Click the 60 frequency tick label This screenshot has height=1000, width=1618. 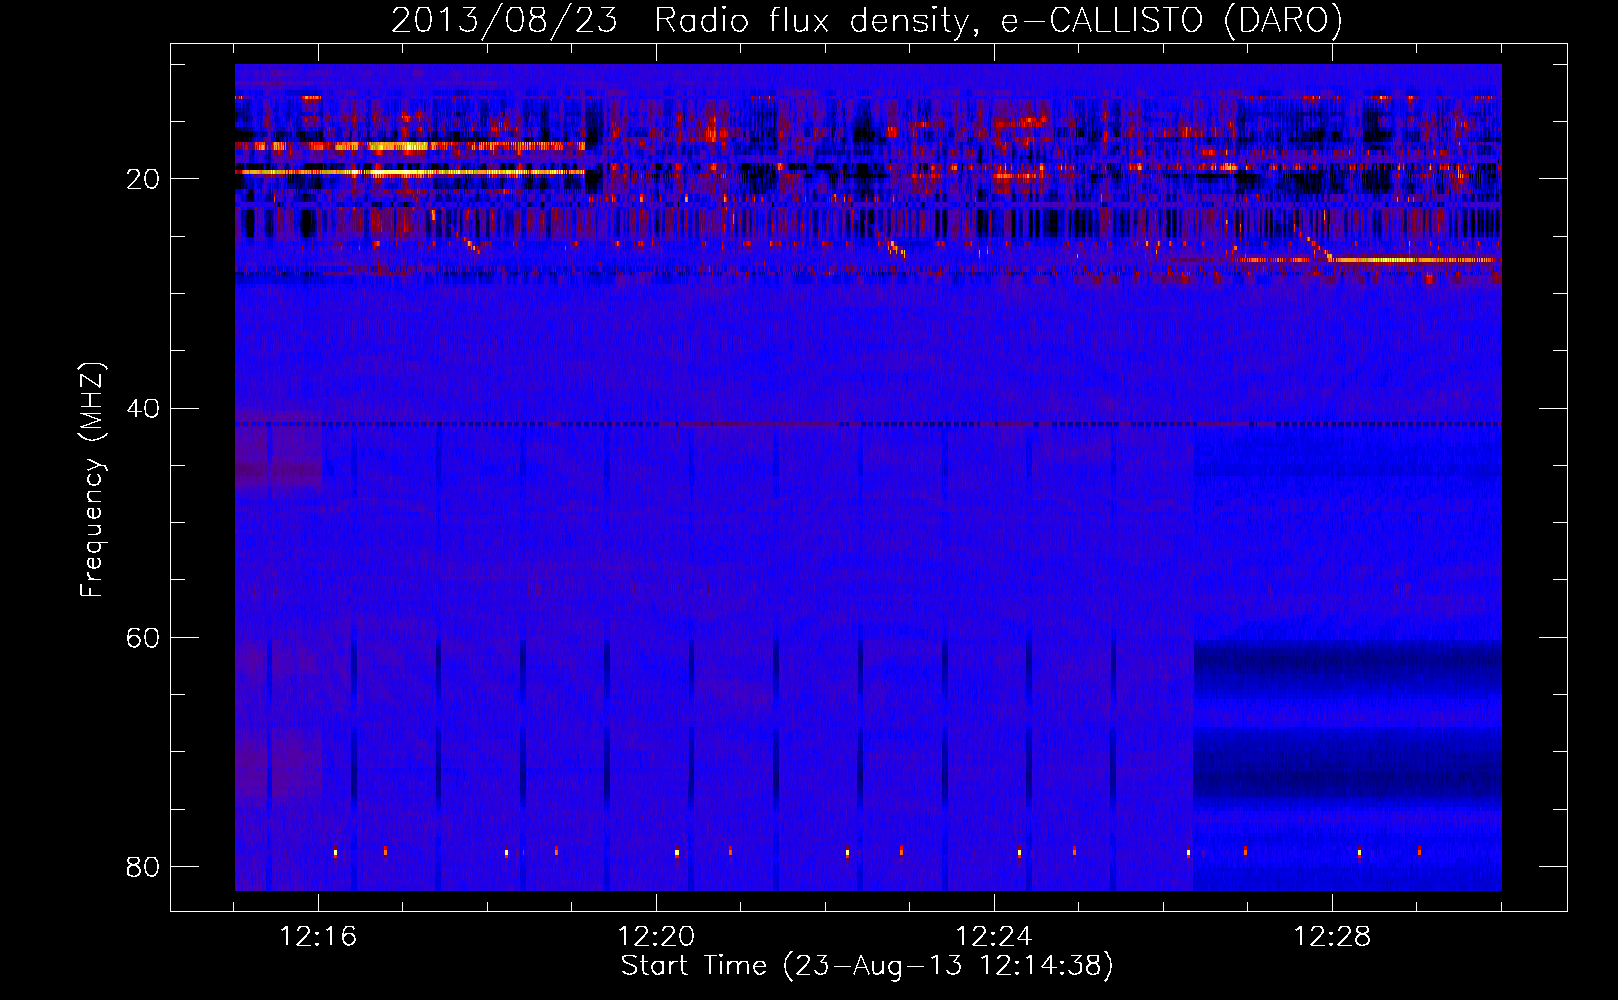143,638
